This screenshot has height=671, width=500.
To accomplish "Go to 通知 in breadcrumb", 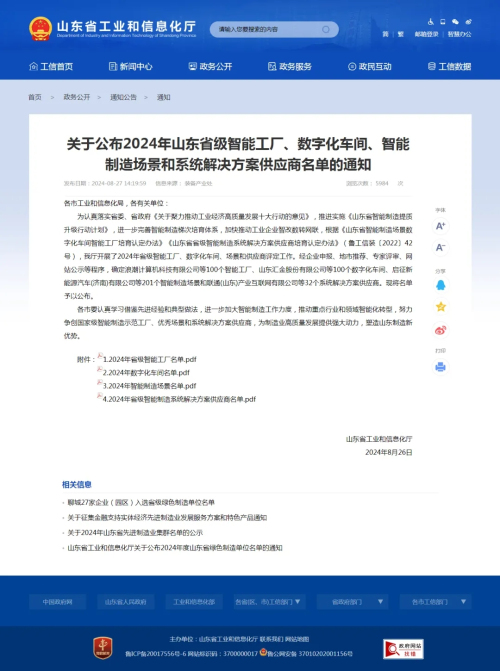I will point(164,97).
